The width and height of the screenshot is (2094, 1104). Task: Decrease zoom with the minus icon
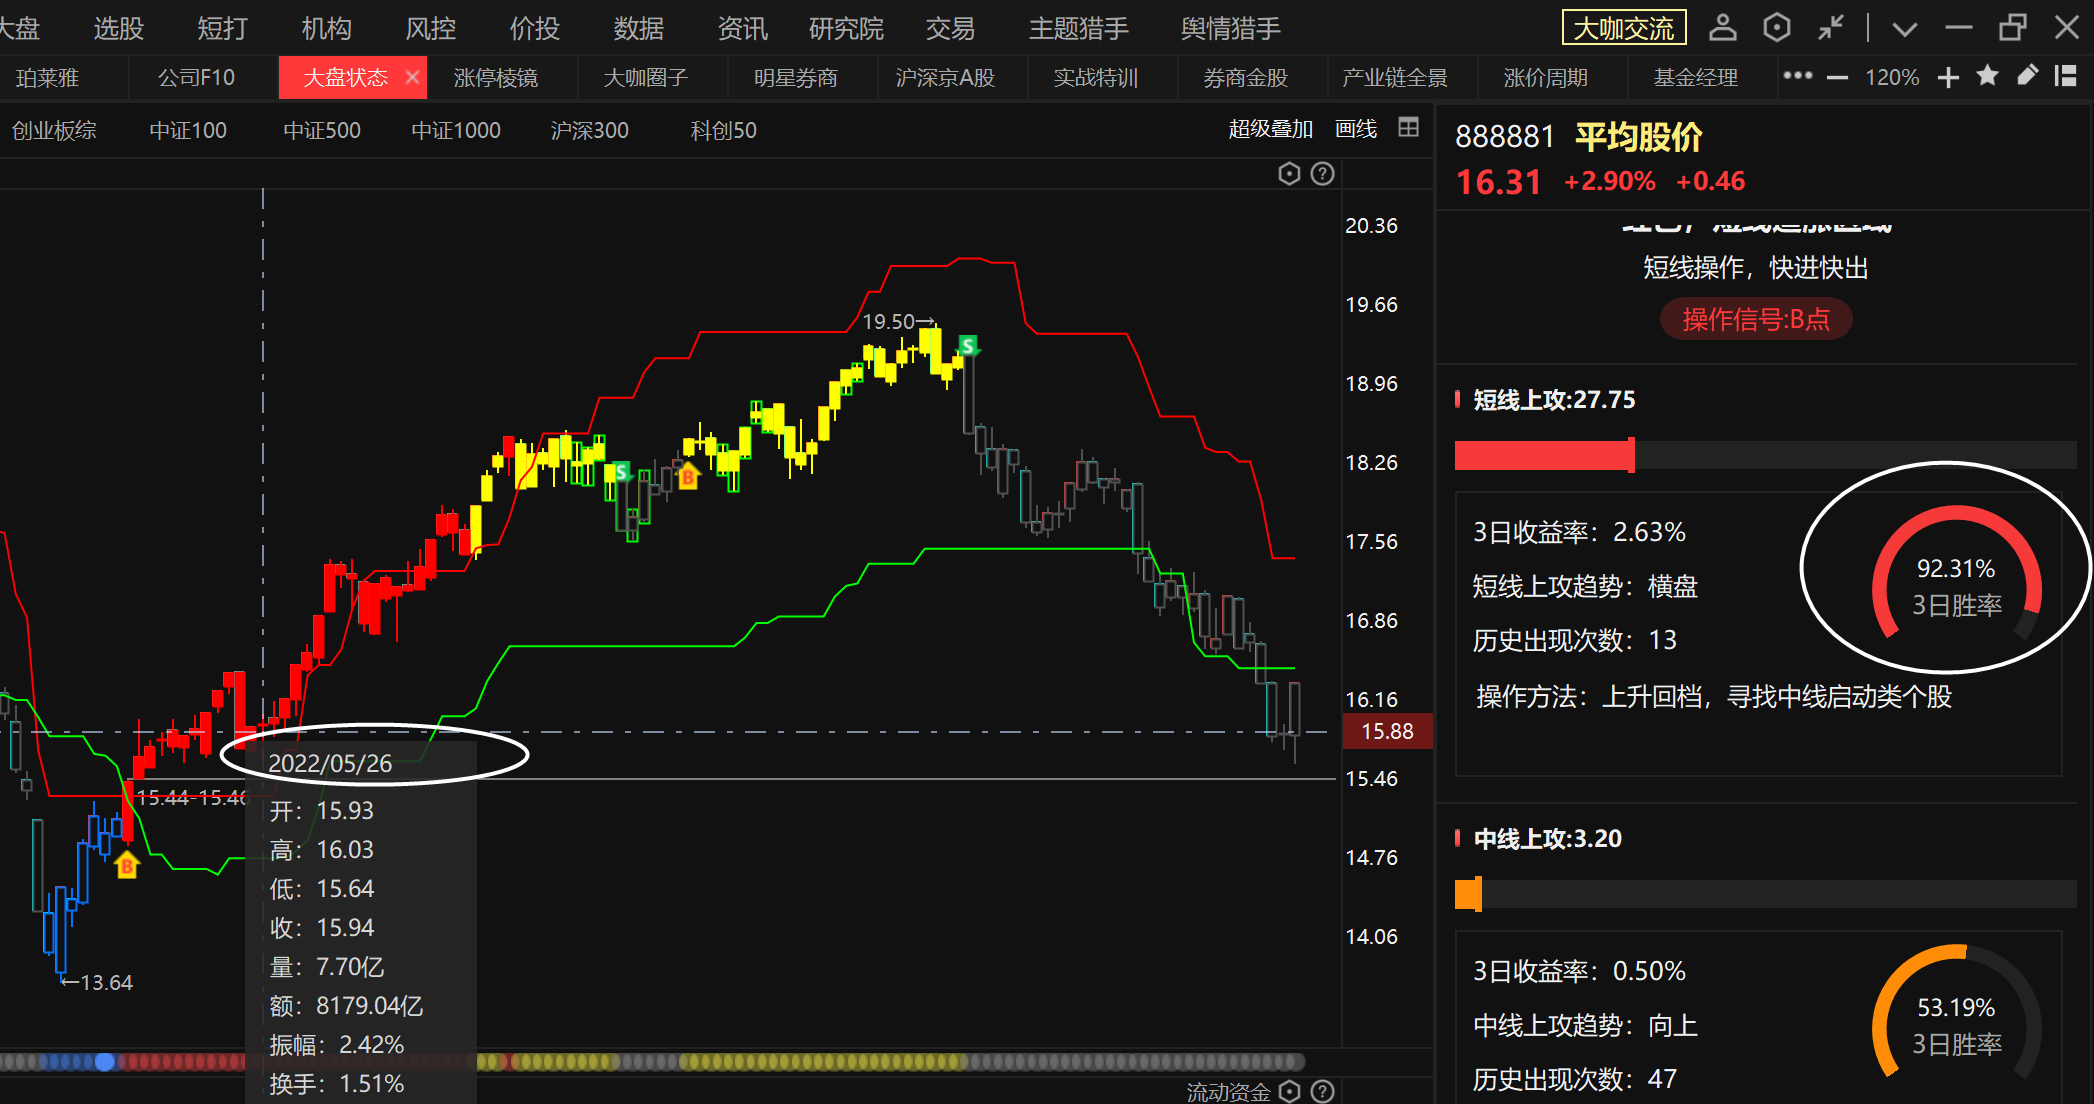1837,77
